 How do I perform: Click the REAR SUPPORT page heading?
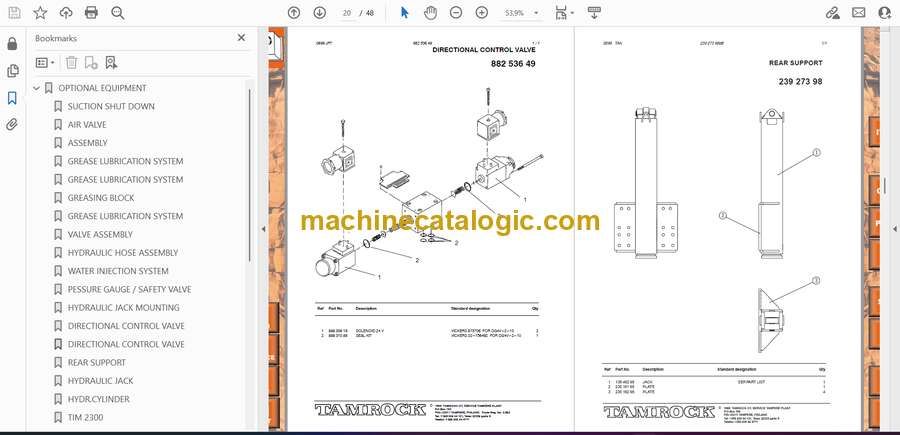click(x=796, y=63)
